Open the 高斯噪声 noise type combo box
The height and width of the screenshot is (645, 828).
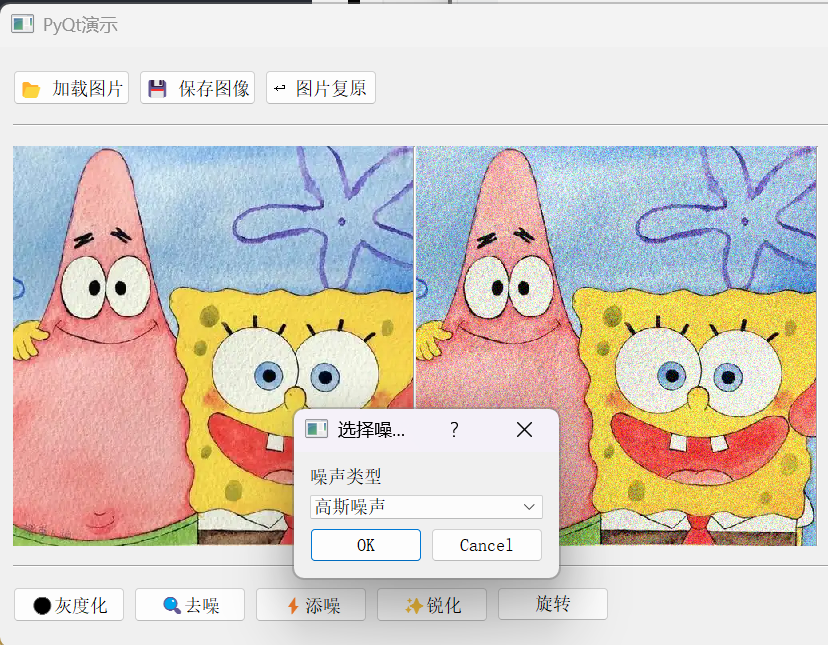coord(426,507)
